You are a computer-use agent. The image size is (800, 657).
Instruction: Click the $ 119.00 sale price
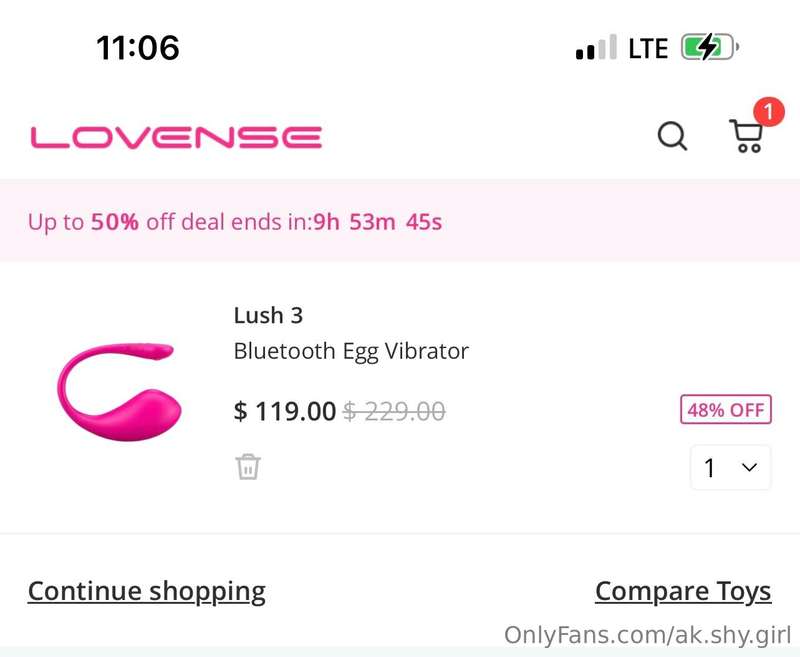coord(285,411)
